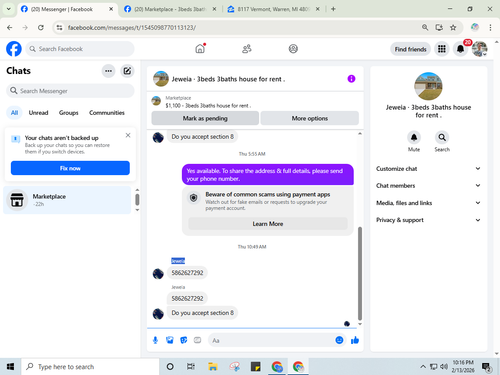Search in conversation via magnifier icon
The width and height of the screenshot is (500, 375).
tap(442, 137)
